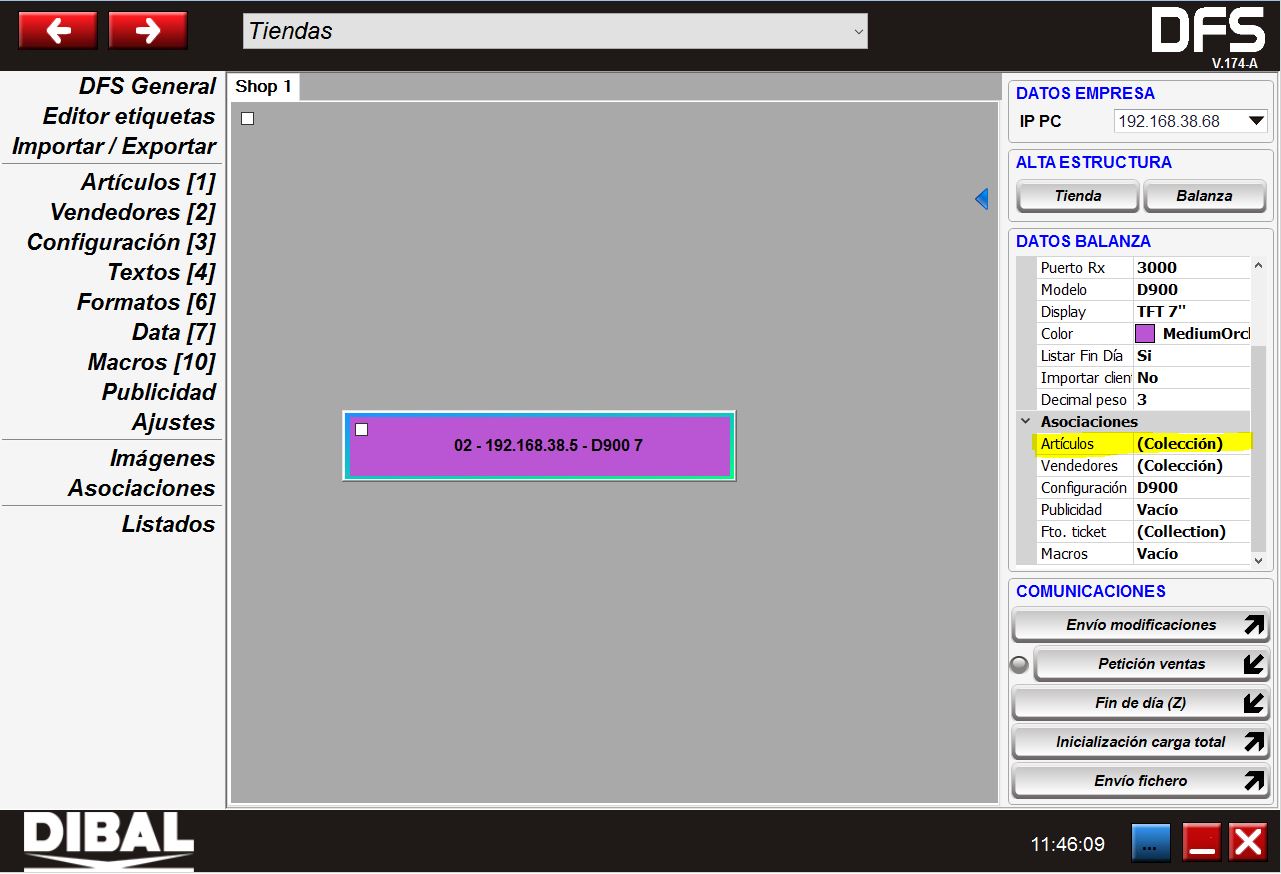Open the Tiendas dropdown selector
1281x874 pixels.
pos(555,31)
